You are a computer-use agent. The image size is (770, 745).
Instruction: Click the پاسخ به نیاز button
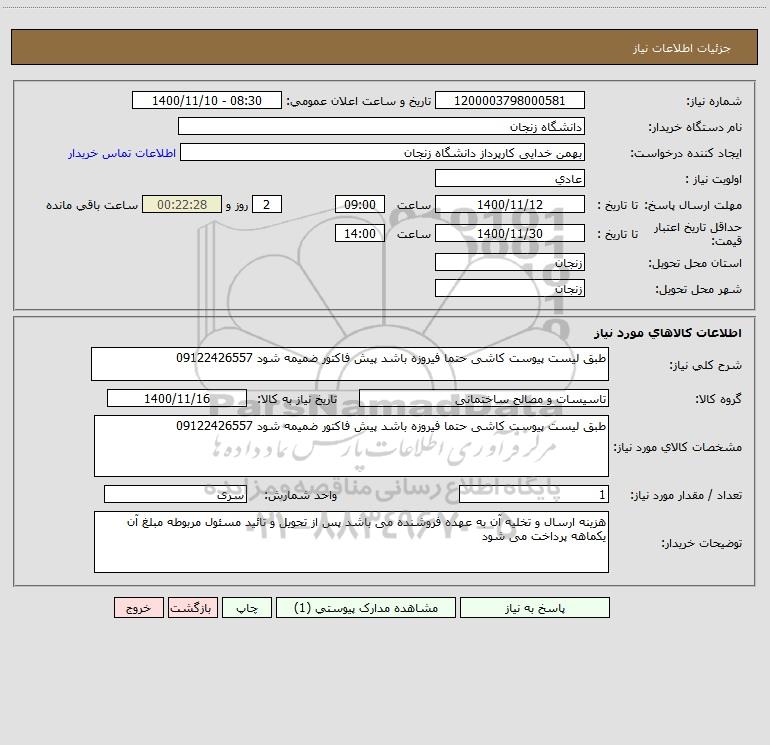[535, 607]
